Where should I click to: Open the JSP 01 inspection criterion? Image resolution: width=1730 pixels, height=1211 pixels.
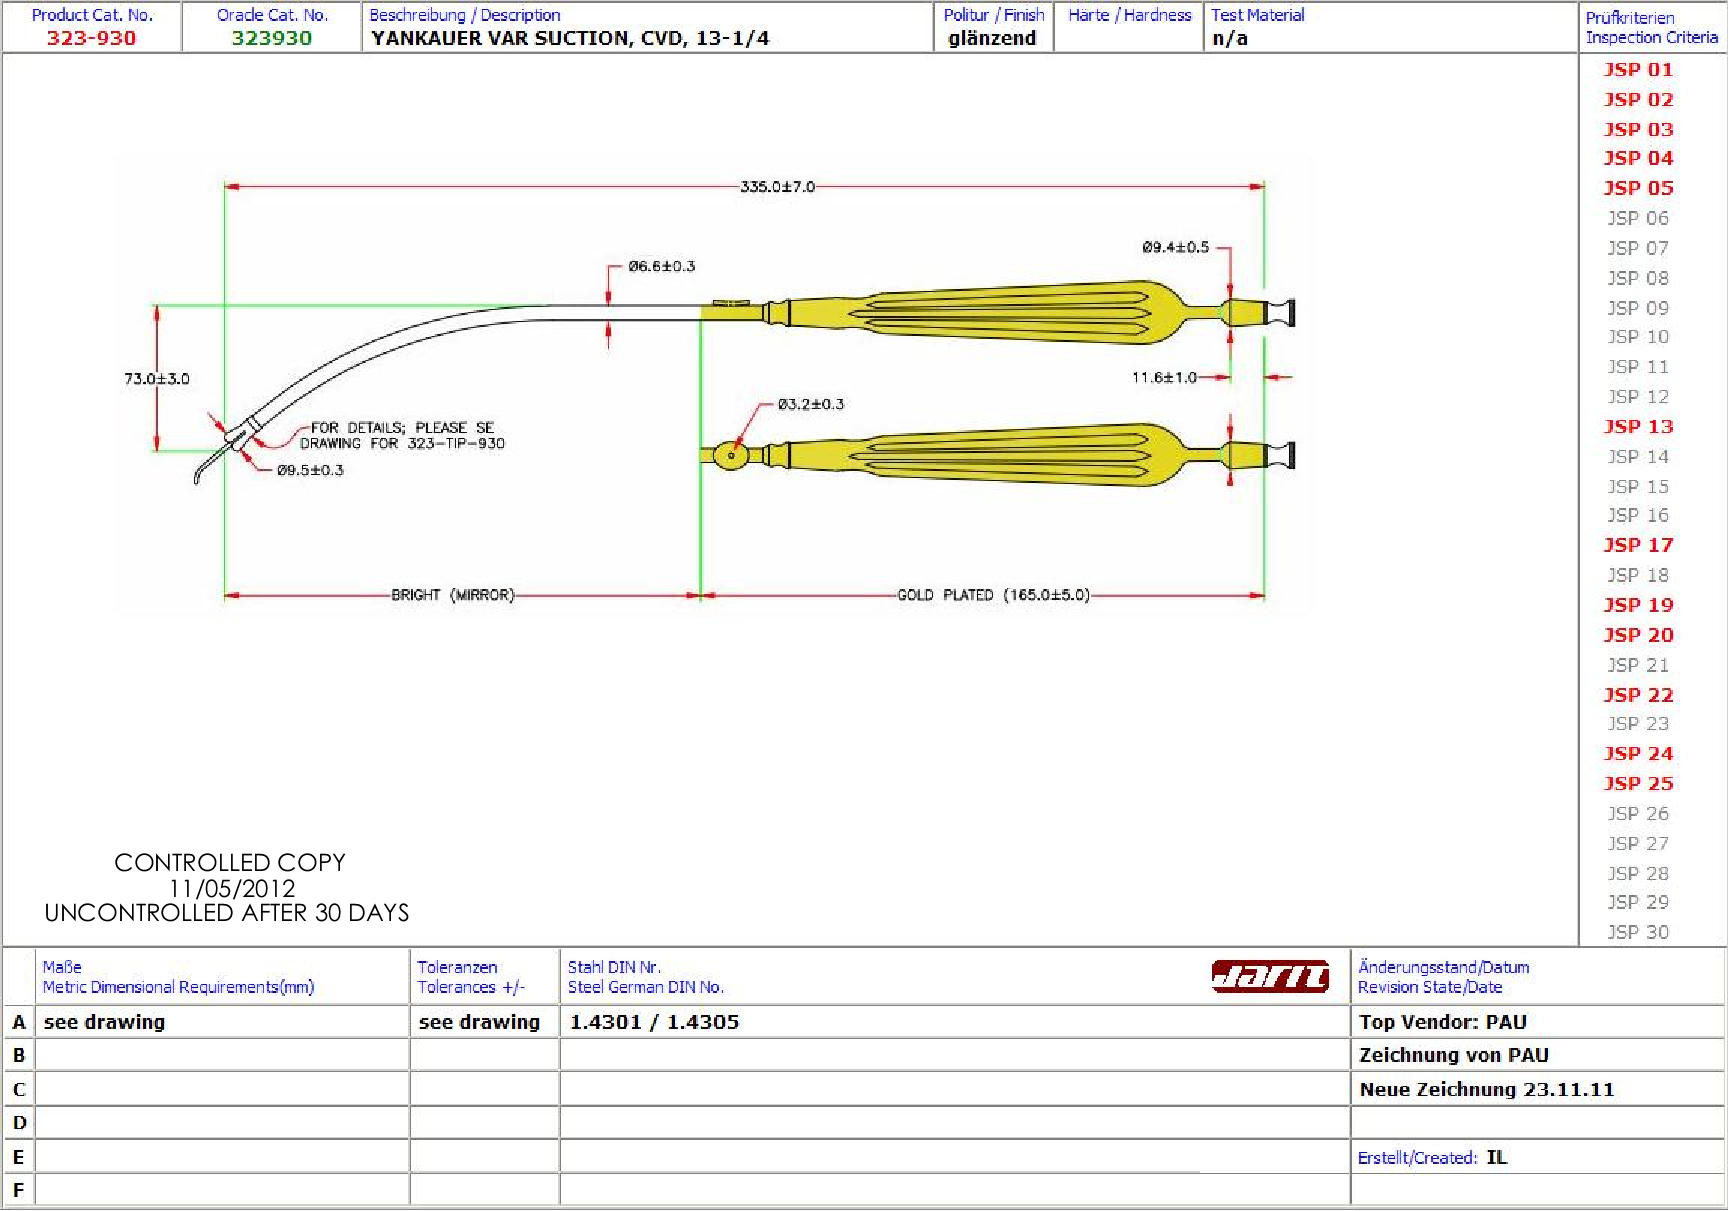tap(1638, 70)
